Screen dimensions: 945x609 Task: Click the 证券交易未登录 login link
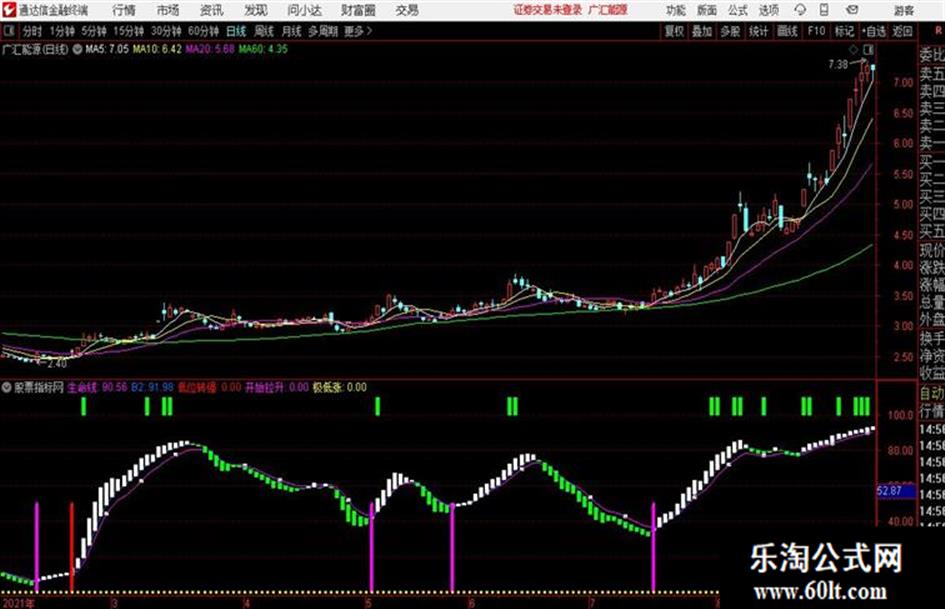click(x=548, y=10)
